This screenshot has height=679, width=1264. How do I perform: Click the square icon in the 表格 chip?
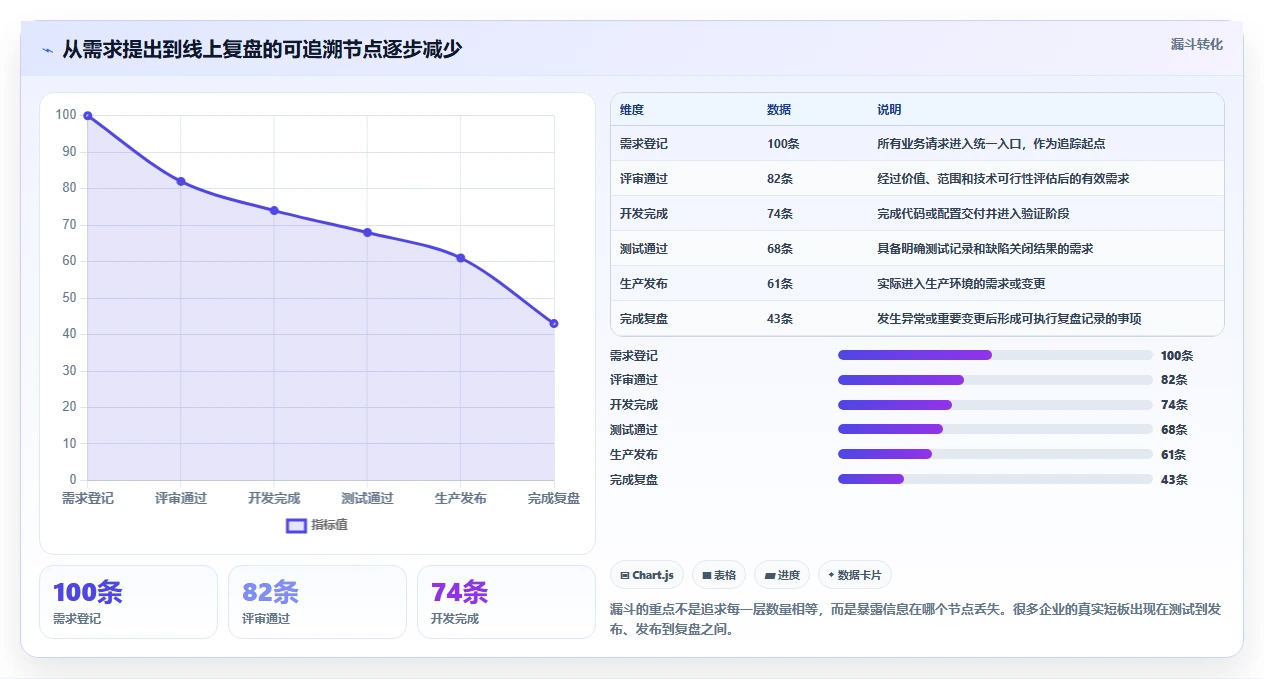coord(707,575)
